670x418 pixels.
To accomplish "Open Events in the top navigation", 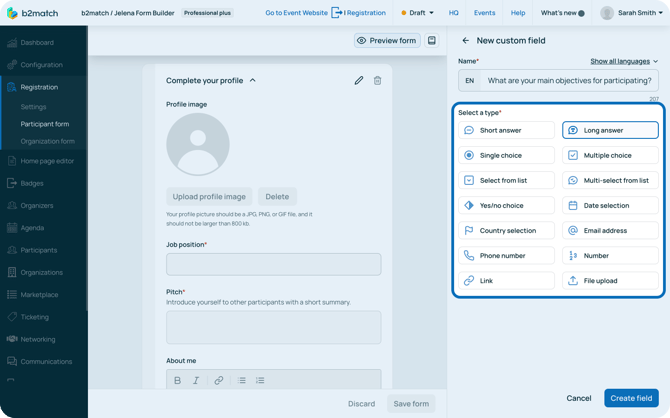I will coord(484,13).
